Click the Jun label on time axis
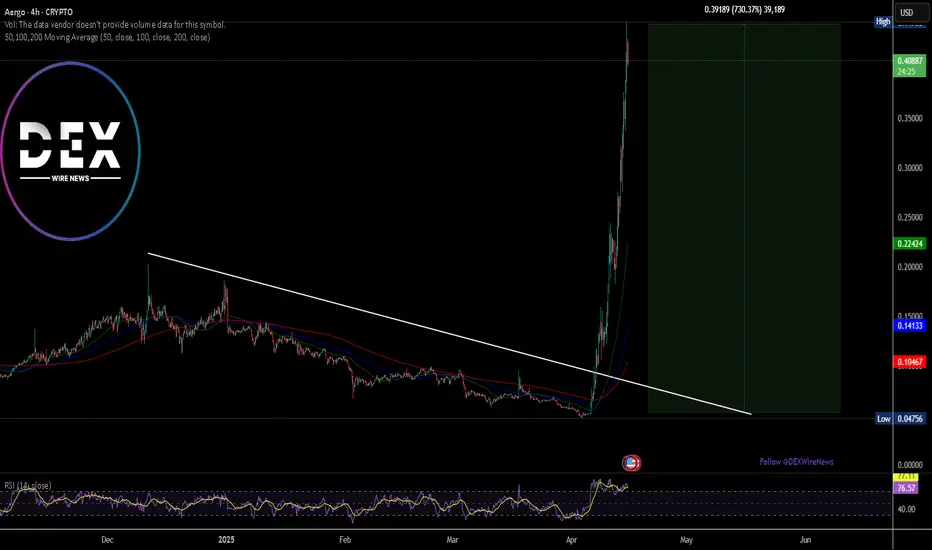932x550 pixels. [x=805, y=540]
